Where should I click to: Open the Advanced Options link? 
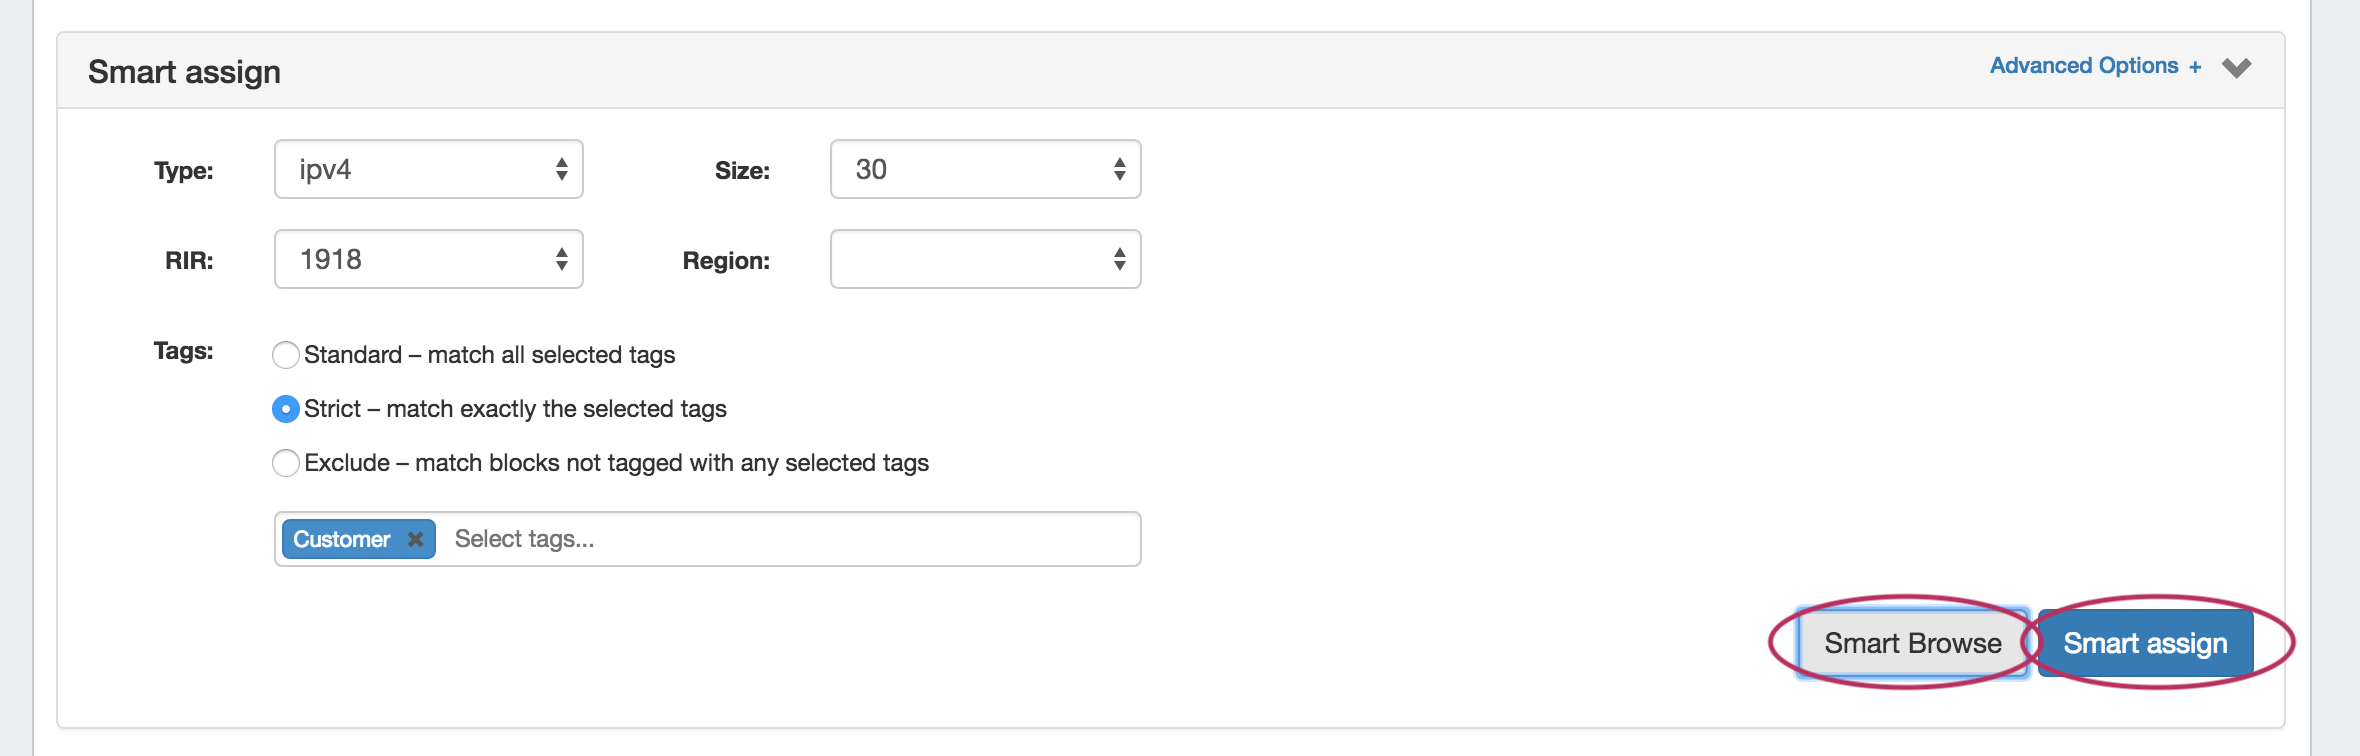click(x=2083, y=66)
